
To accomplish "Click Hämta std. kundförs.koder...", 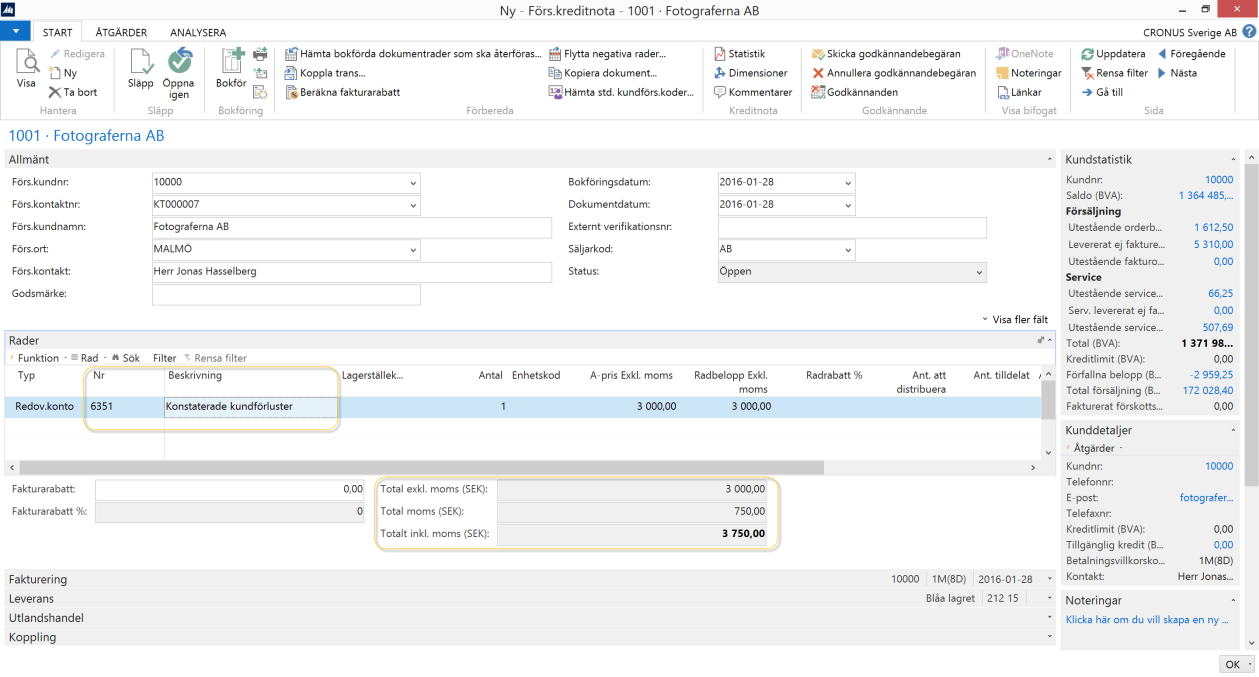I will (621, 92).
